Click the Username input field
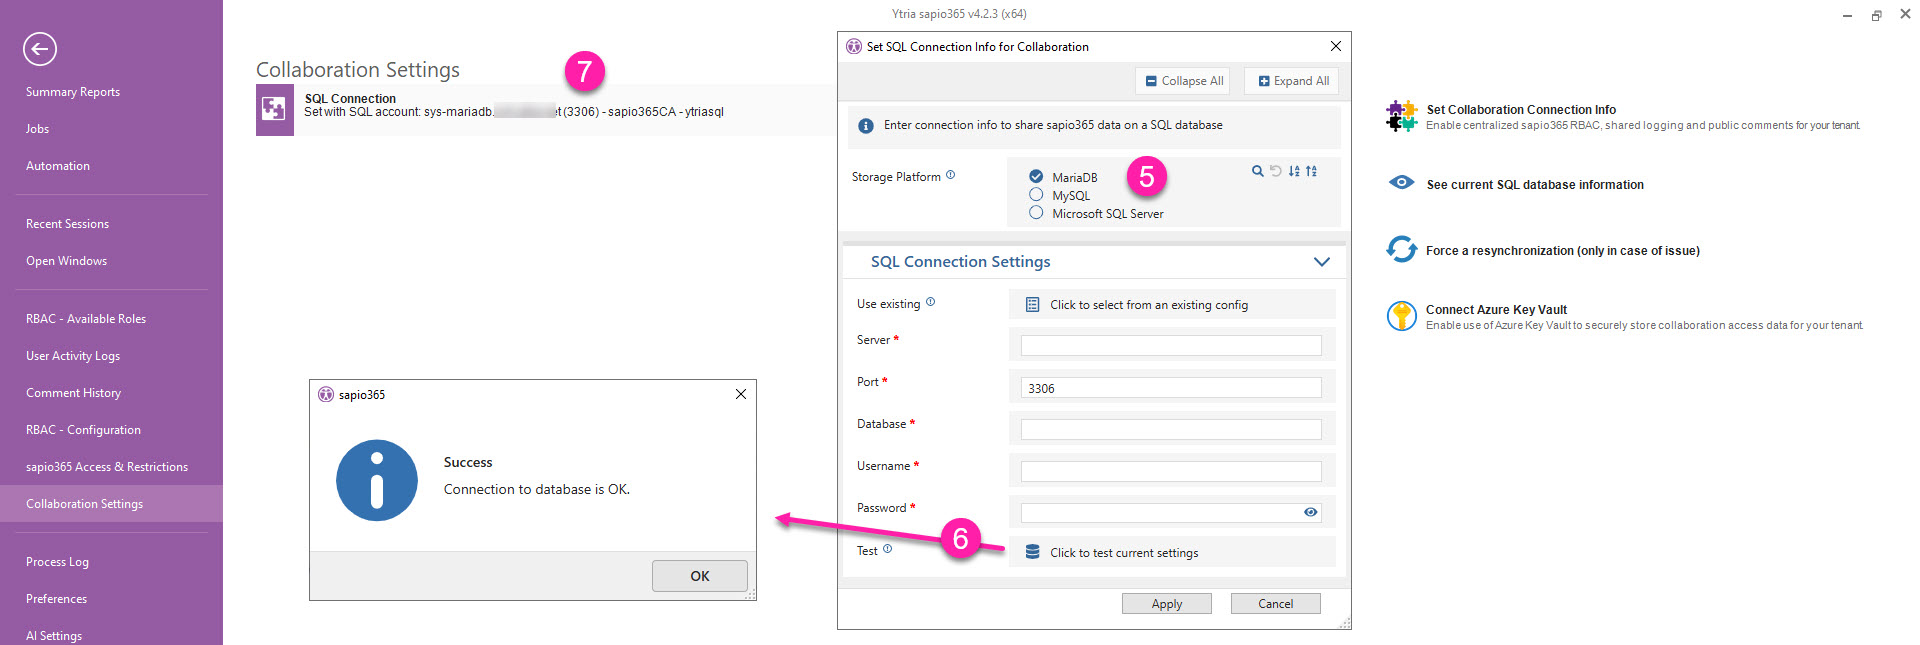Viewport: 1920px width, 645px height. click(x=1171, y=472)
